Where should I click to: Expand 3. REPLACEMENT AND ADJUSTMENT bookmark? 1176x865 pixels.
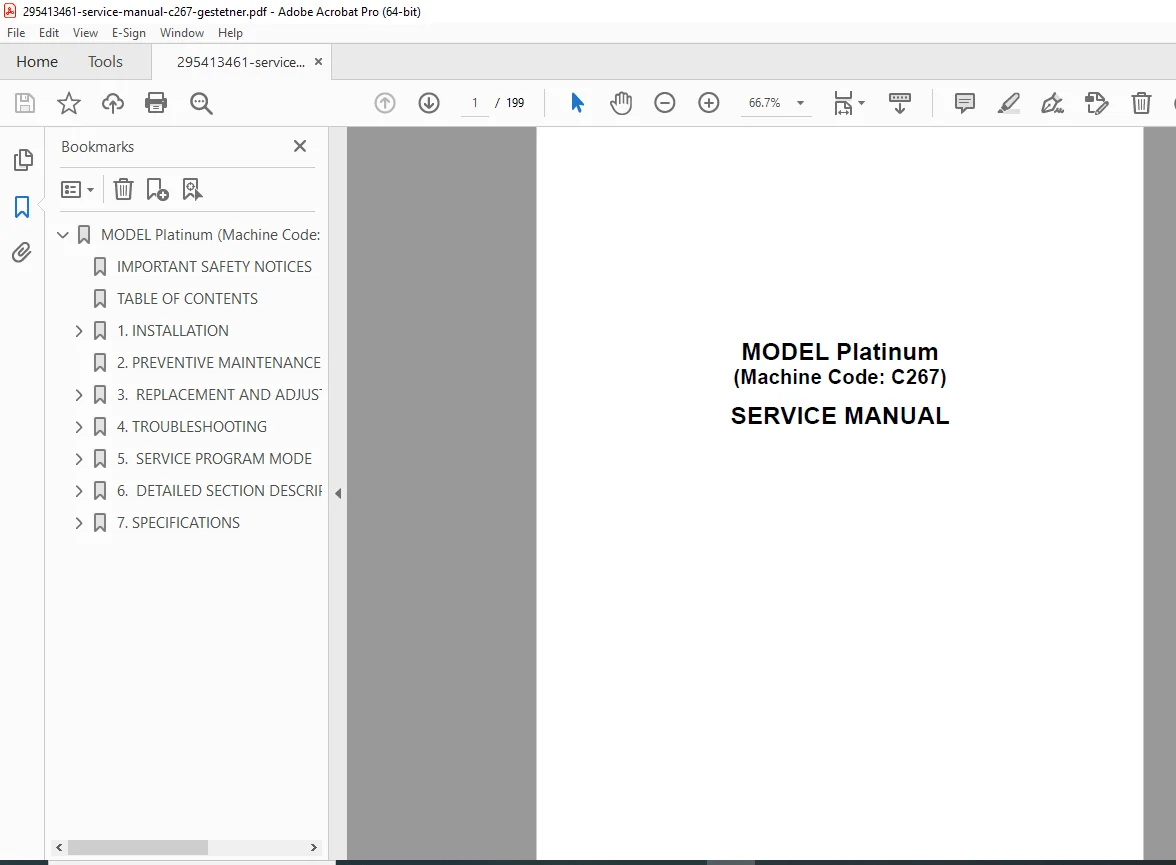tap(79, 395)
